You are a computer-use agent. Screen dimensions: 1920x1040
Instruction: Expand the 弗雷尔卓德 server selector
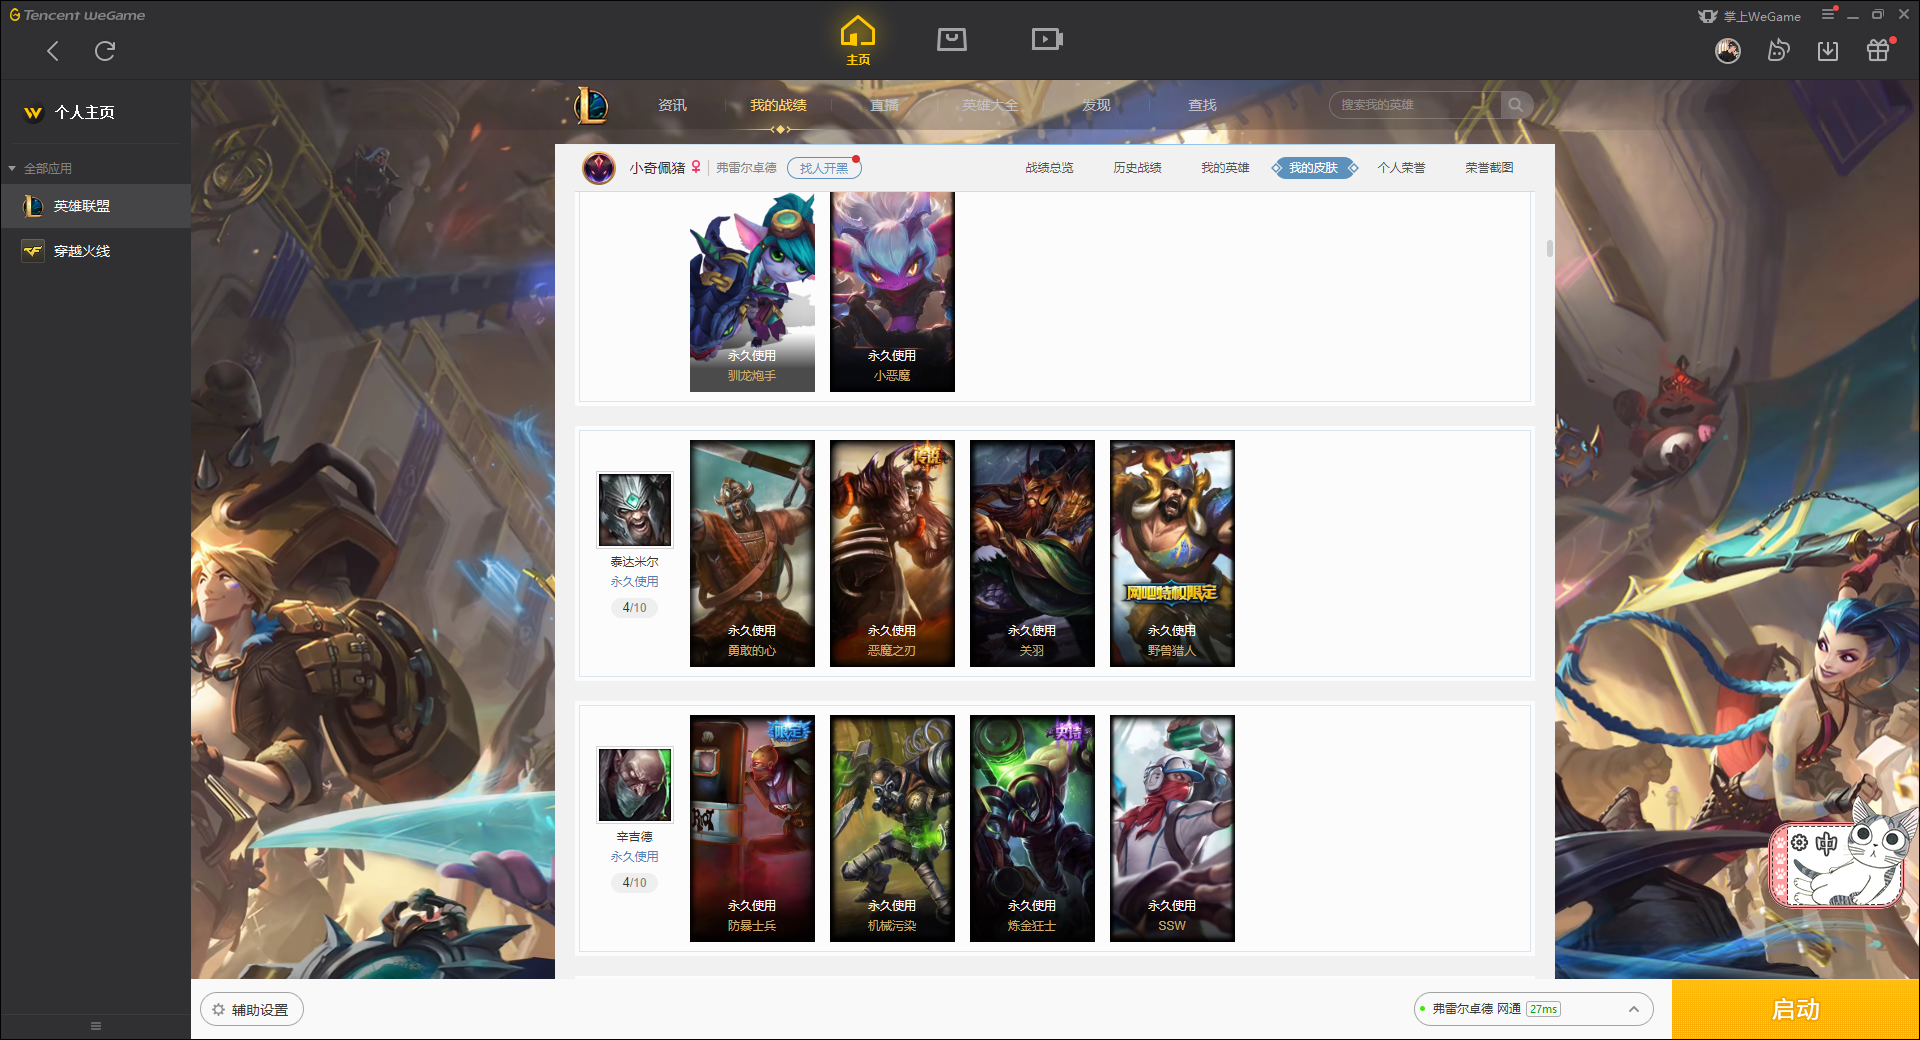1533,1009
